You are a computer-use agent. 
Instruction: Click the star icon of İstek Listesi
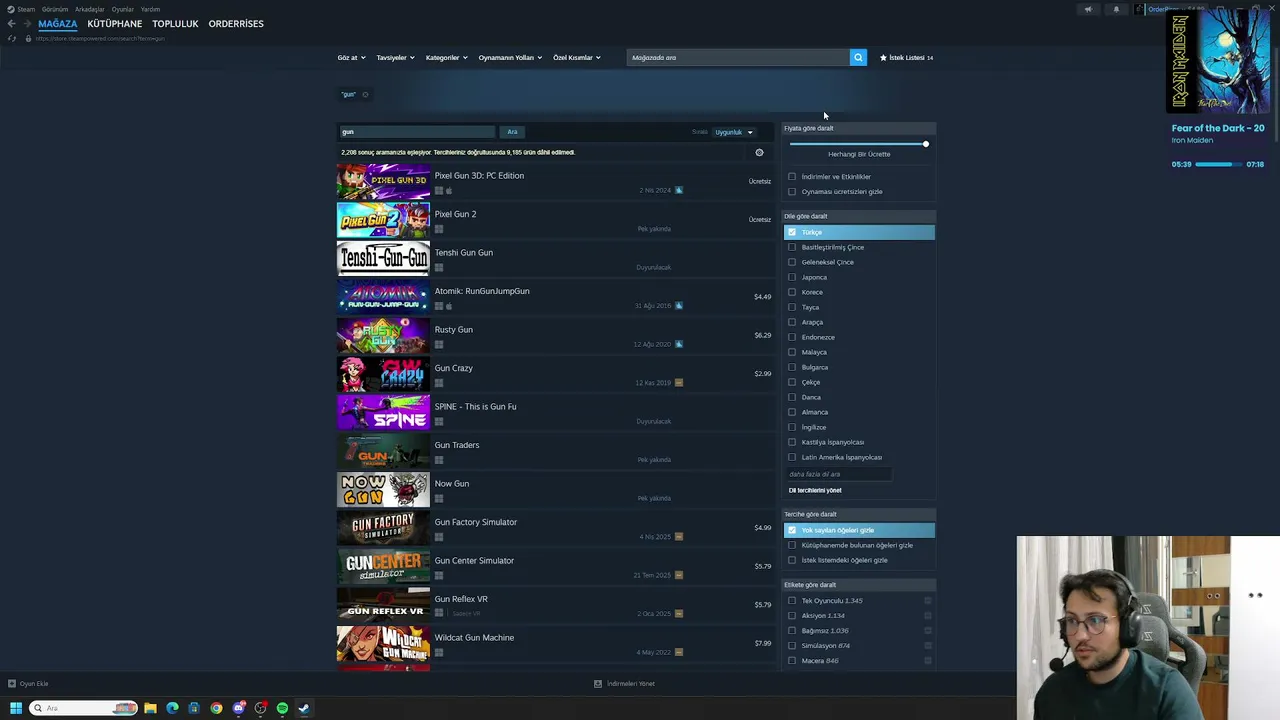point(883,58)
